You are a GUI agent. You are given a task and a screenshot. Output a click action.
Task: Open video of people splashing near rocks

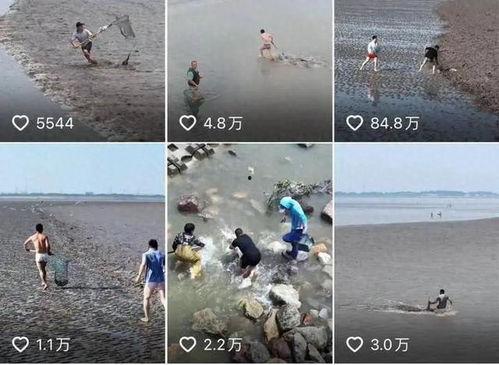point(250,253)
